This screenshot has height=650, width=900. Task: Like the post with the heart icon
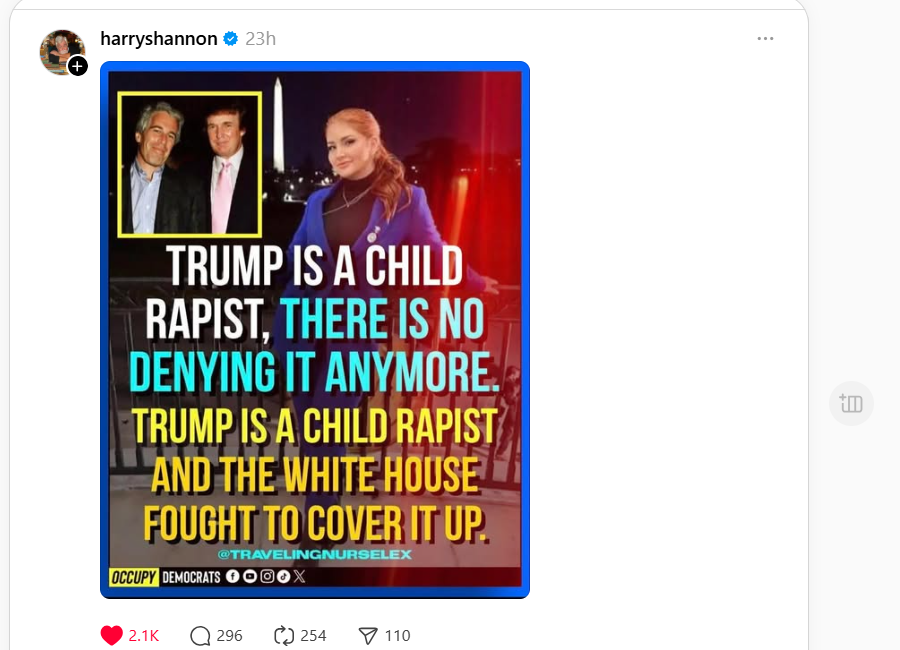click(x=111, y=635)
